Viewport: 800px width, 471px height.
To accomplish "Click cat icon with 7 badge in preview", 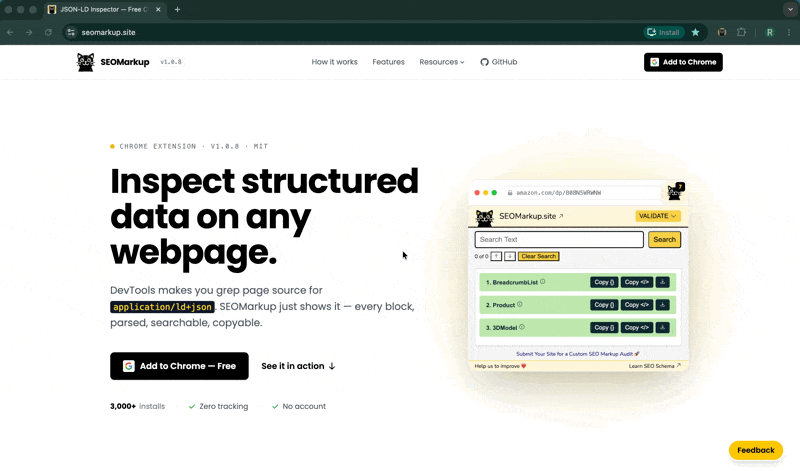I will tap(676, 192).
